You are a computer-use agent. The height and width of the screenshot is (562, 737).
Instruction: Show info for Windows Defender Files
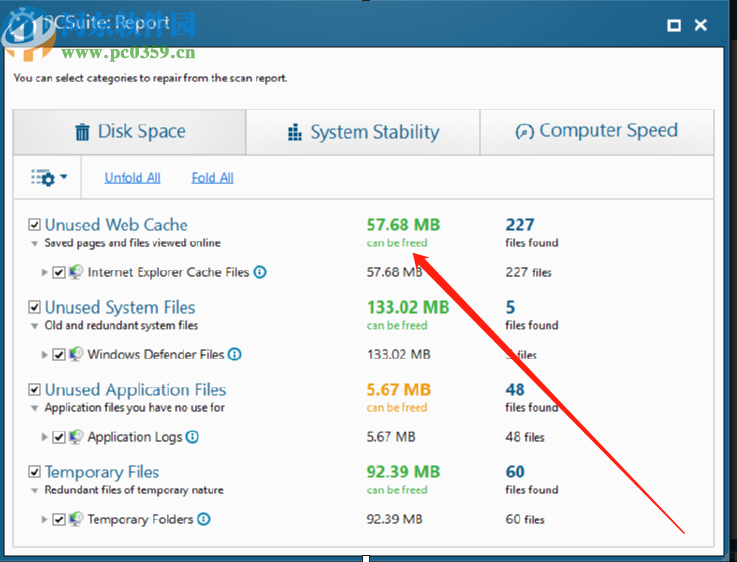[235, 354]
